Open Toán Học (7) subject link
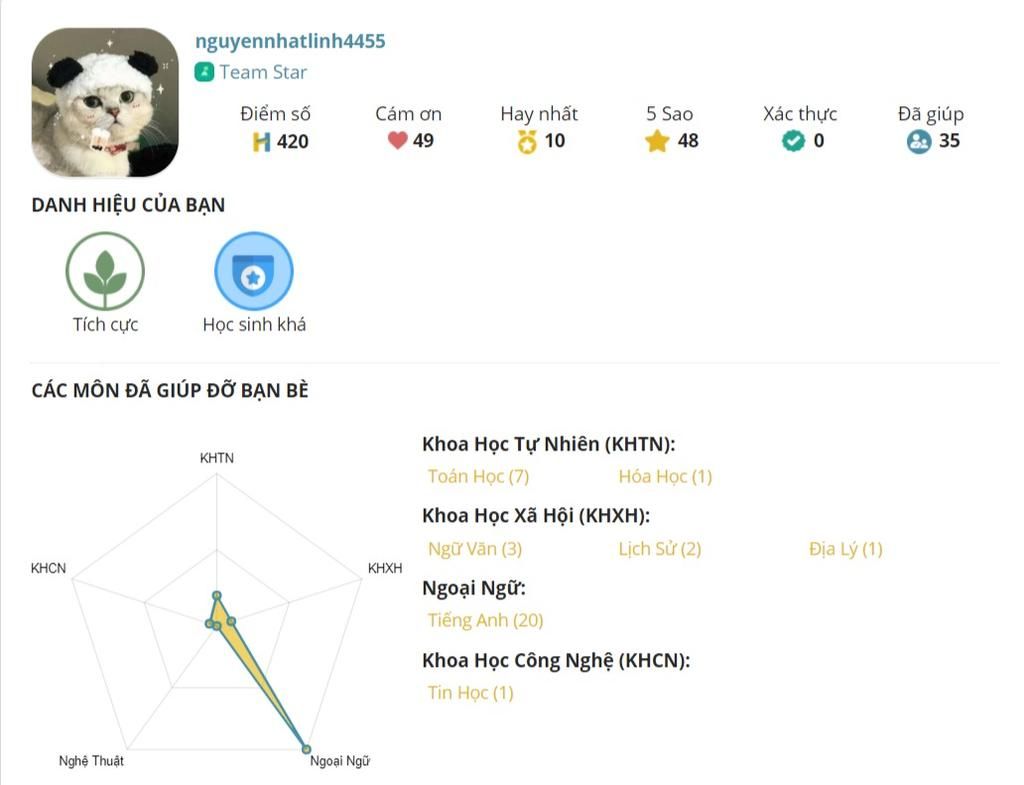 pos(478,476)
